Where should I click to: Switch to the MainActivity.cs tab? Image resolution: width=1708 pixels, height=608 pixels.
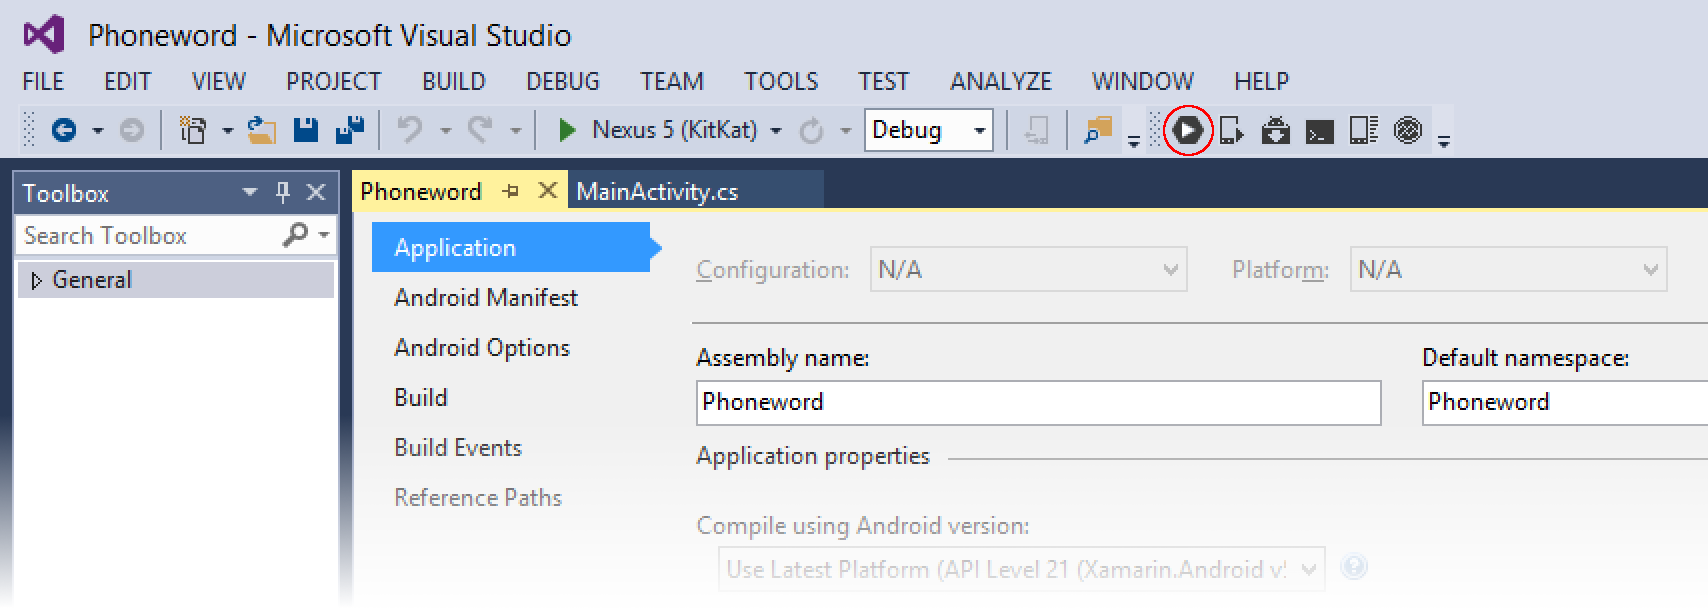(x=657, y=192)
